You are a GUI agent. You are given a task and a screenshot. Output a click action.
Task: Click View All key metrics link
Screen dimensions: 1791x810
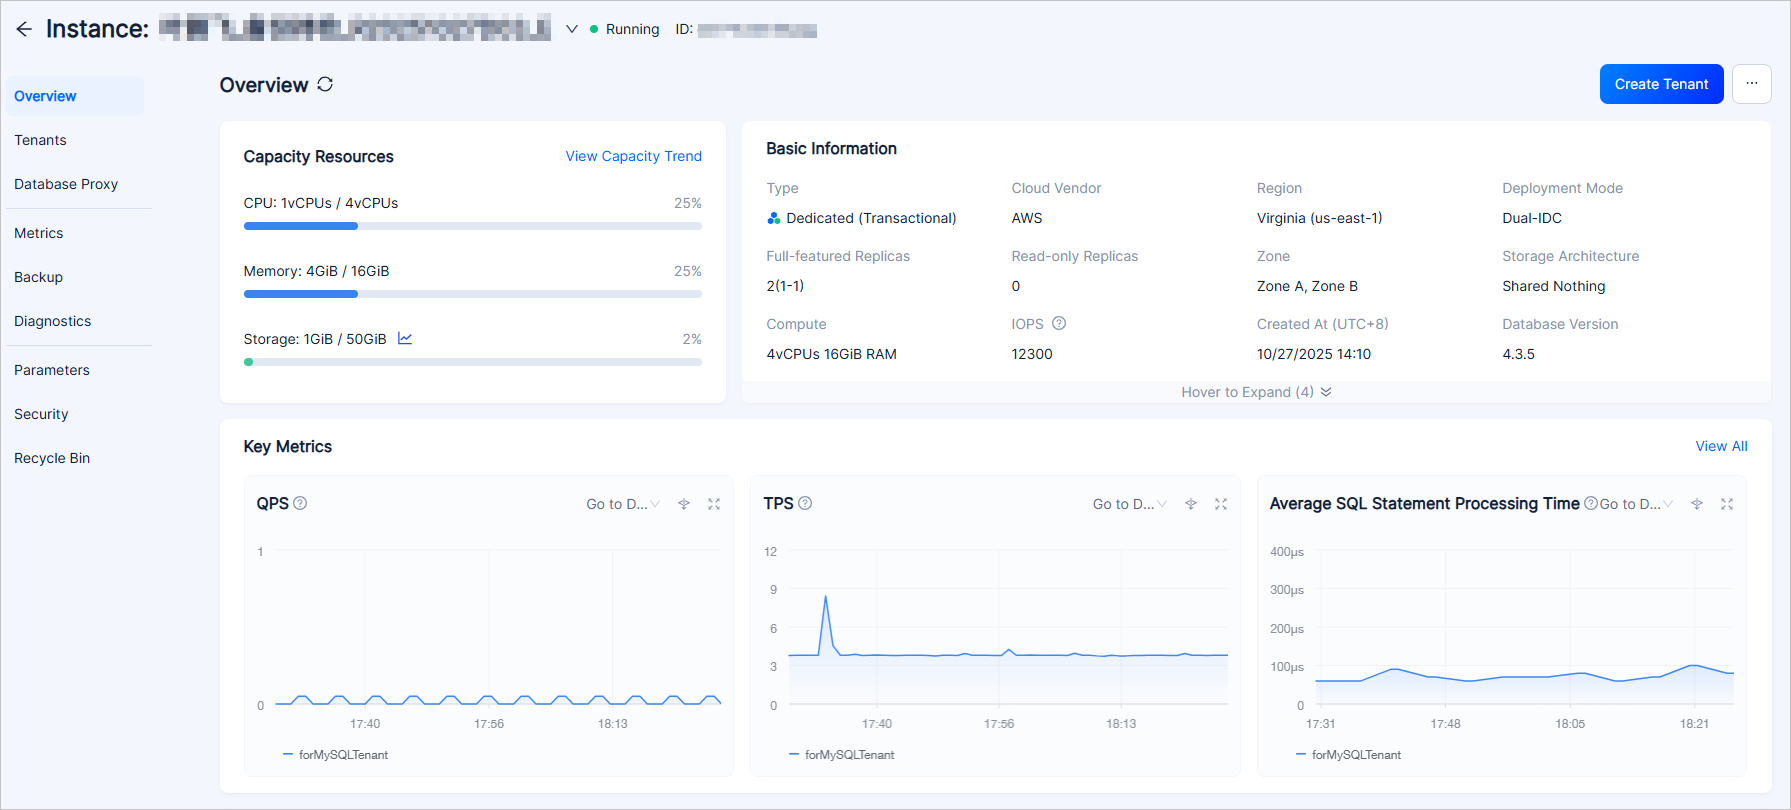1721,446
